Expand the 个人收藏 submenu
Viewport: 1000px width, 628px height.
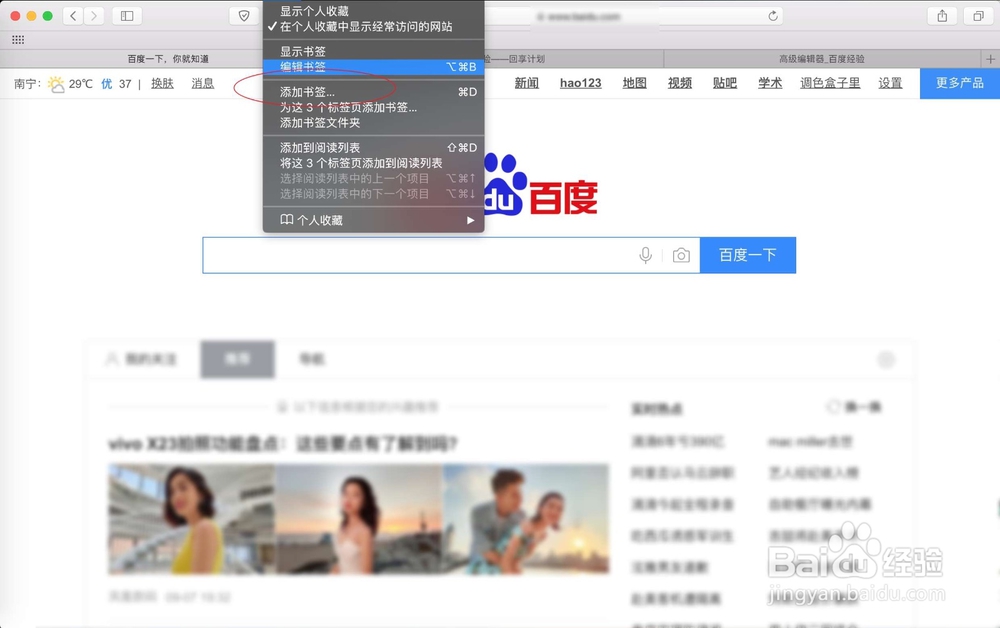coord(374,220)
